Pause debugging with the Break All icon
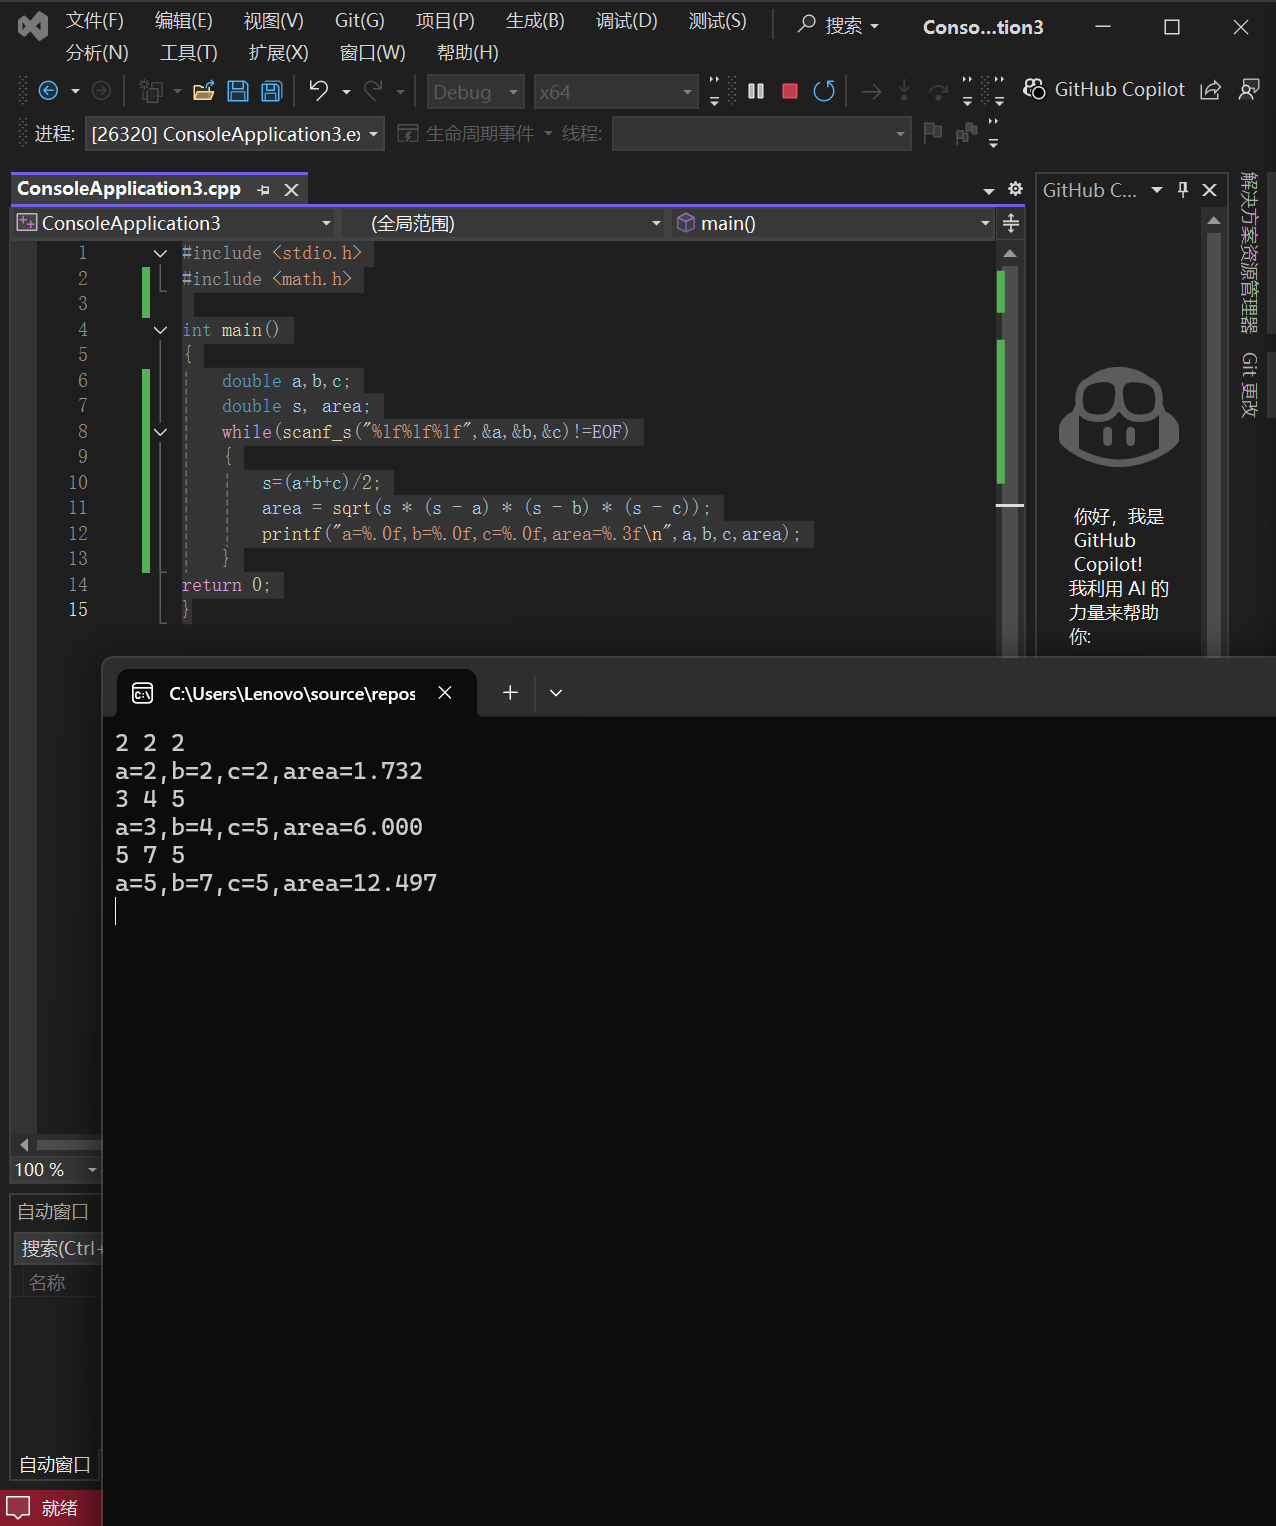The height and width of the screenshot is (1526, 1276). pos(756,91)
